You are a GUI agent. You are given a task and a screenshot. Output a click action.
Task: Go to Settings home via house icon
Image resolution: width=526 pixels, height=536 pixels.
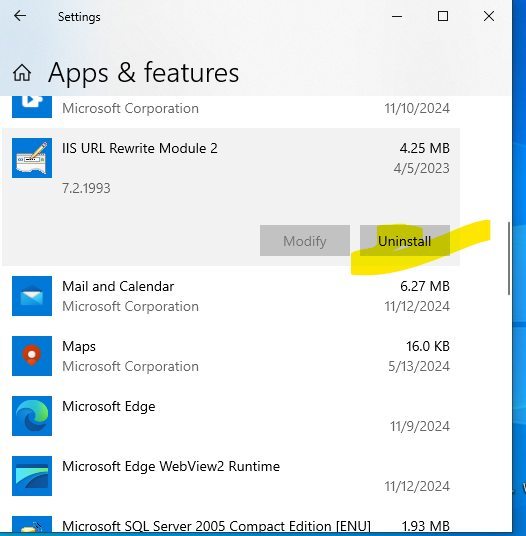tap(22, 72)
